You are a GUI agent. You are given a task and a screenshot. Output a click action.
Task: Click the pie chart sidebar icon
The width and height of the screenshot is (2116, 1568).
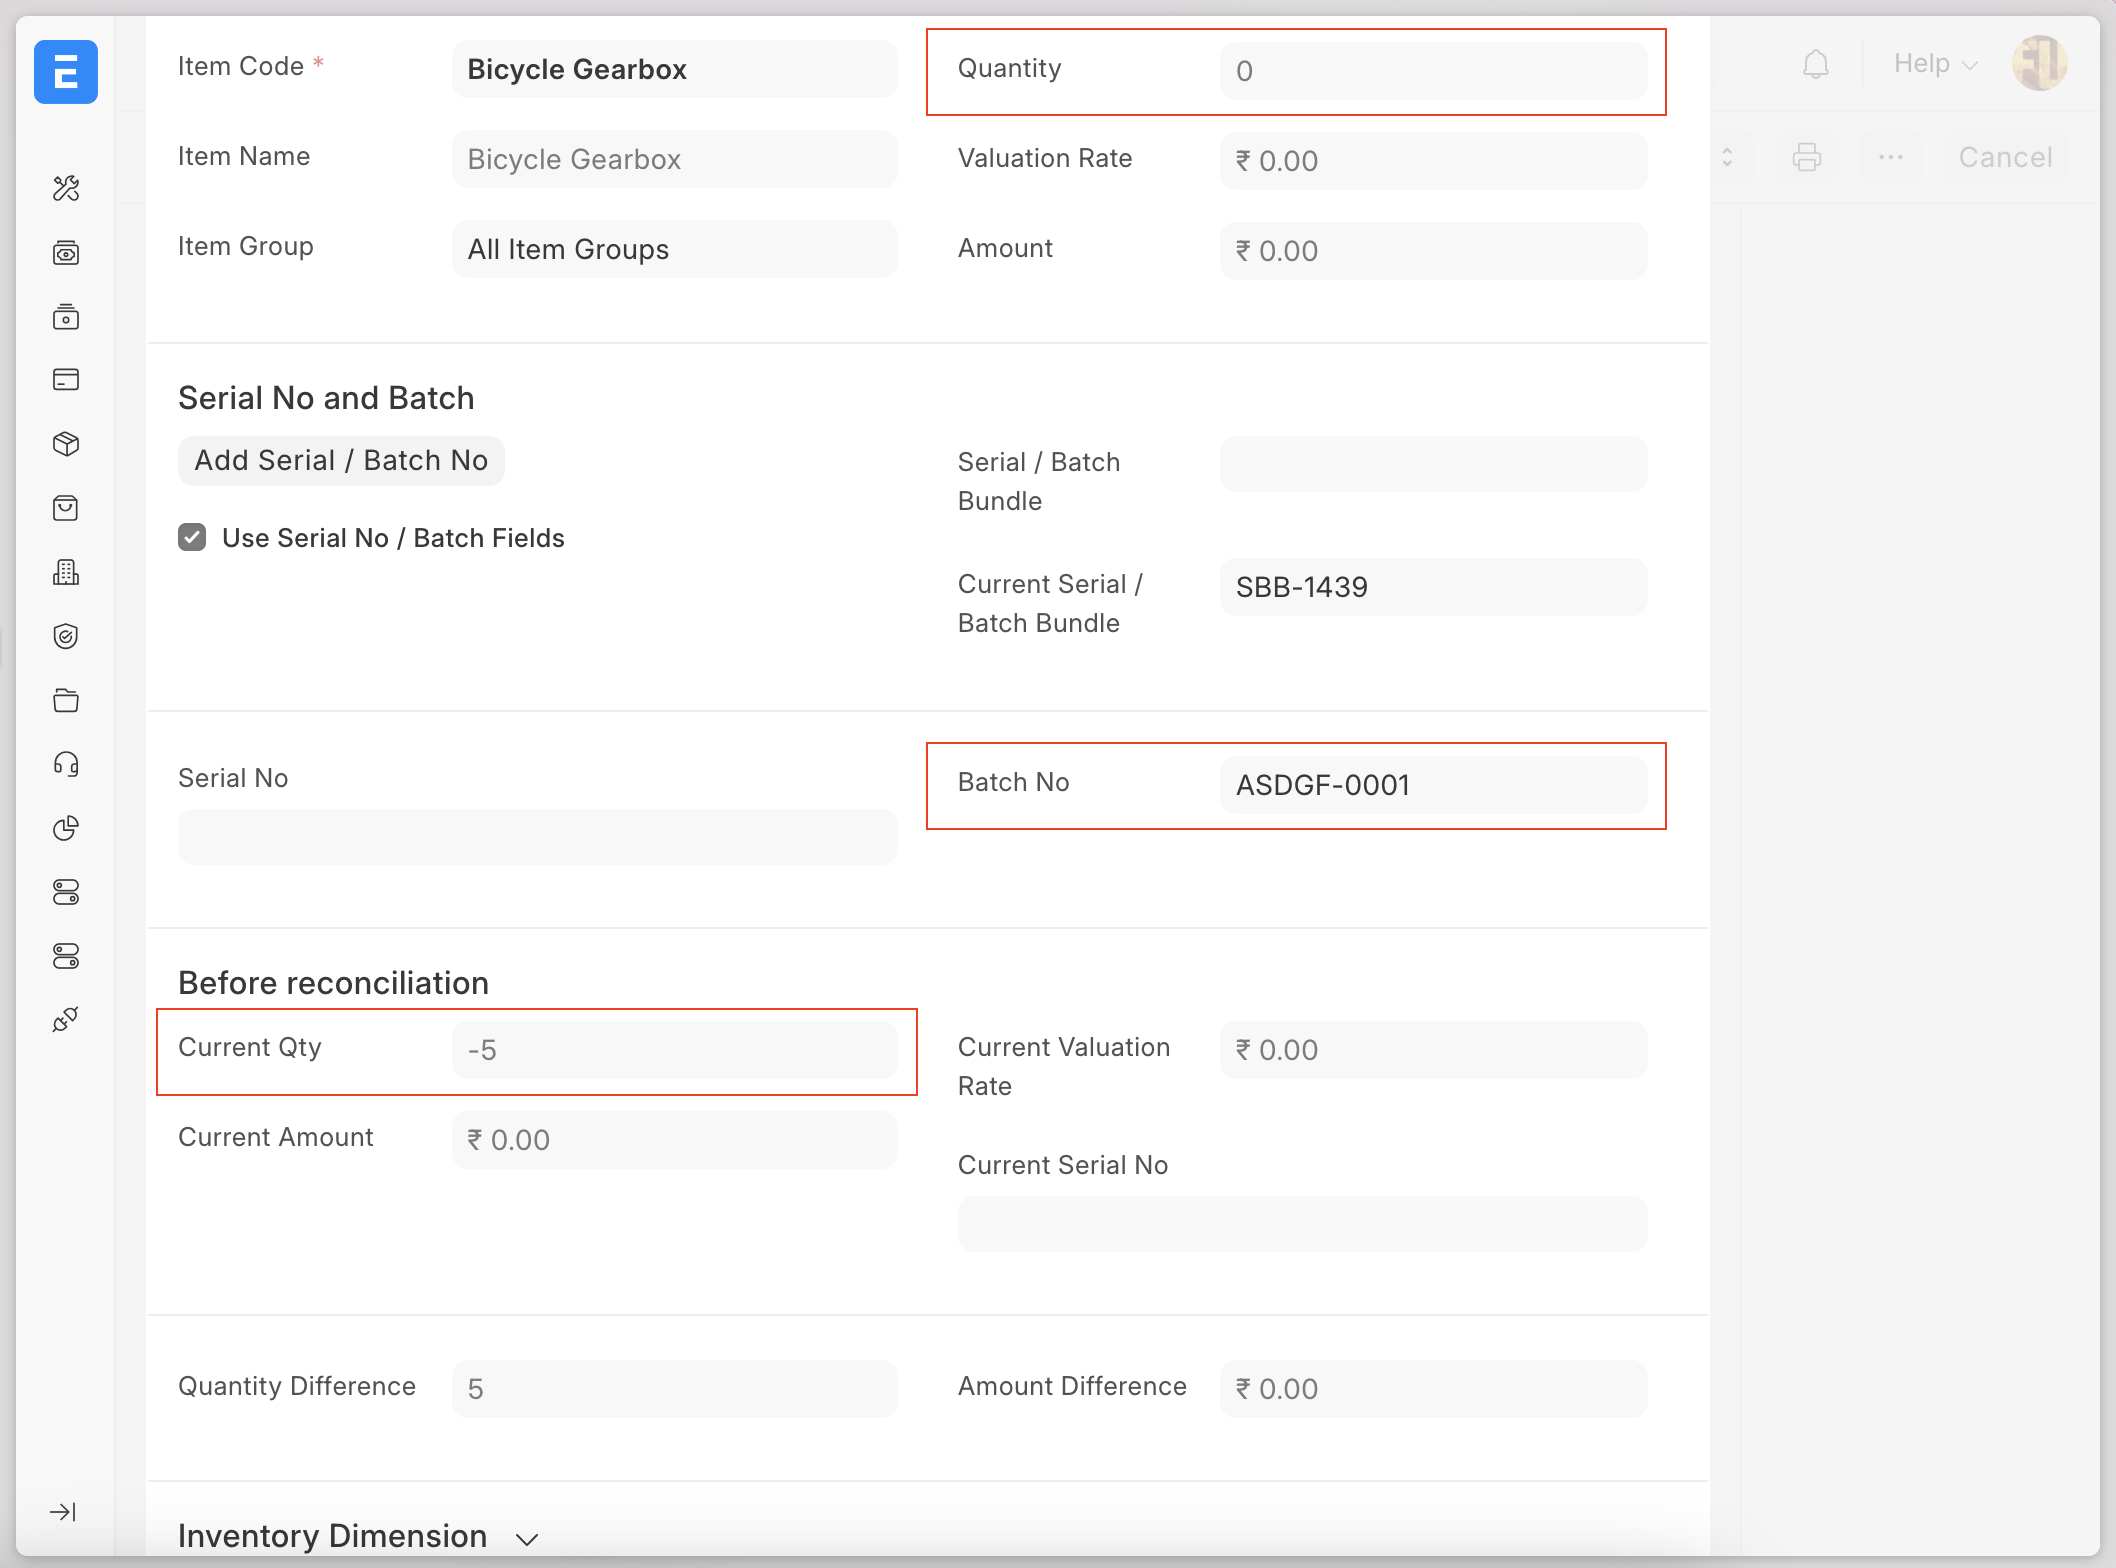(x=66, y=828)
